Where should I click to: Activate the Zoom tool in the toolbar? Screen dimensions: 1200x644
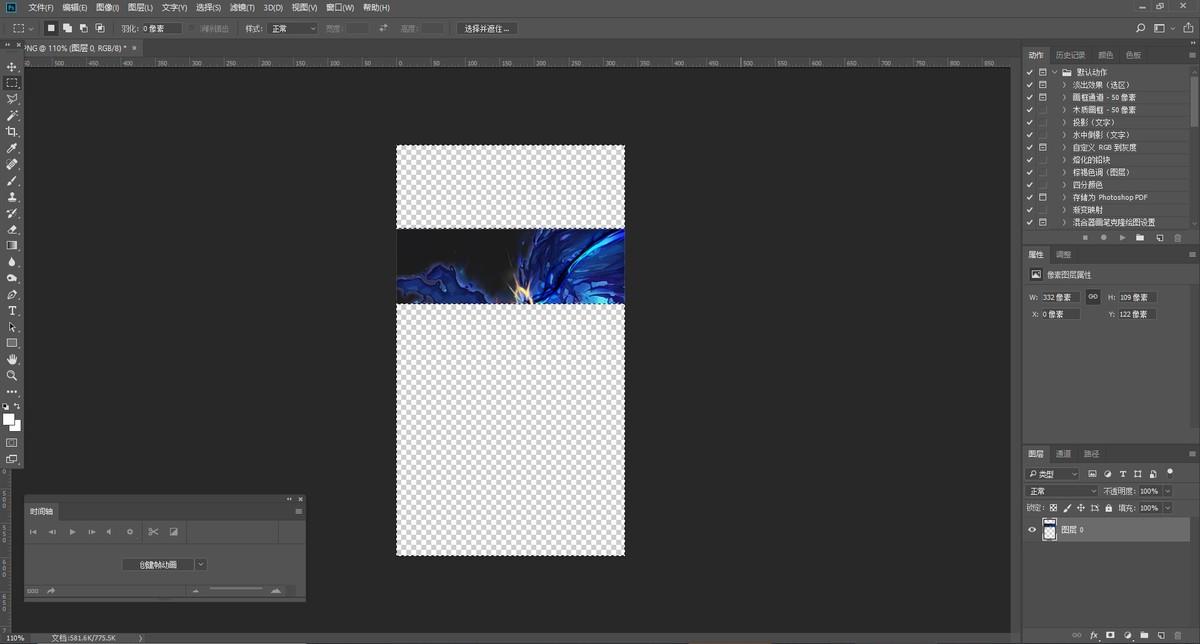pos(12,375)
